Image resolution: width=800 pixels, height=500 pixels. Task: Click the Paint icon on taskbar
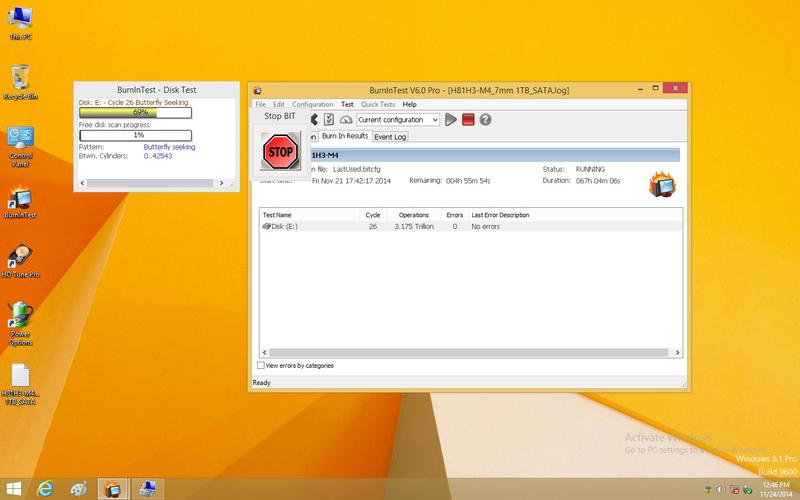point(78,489)
